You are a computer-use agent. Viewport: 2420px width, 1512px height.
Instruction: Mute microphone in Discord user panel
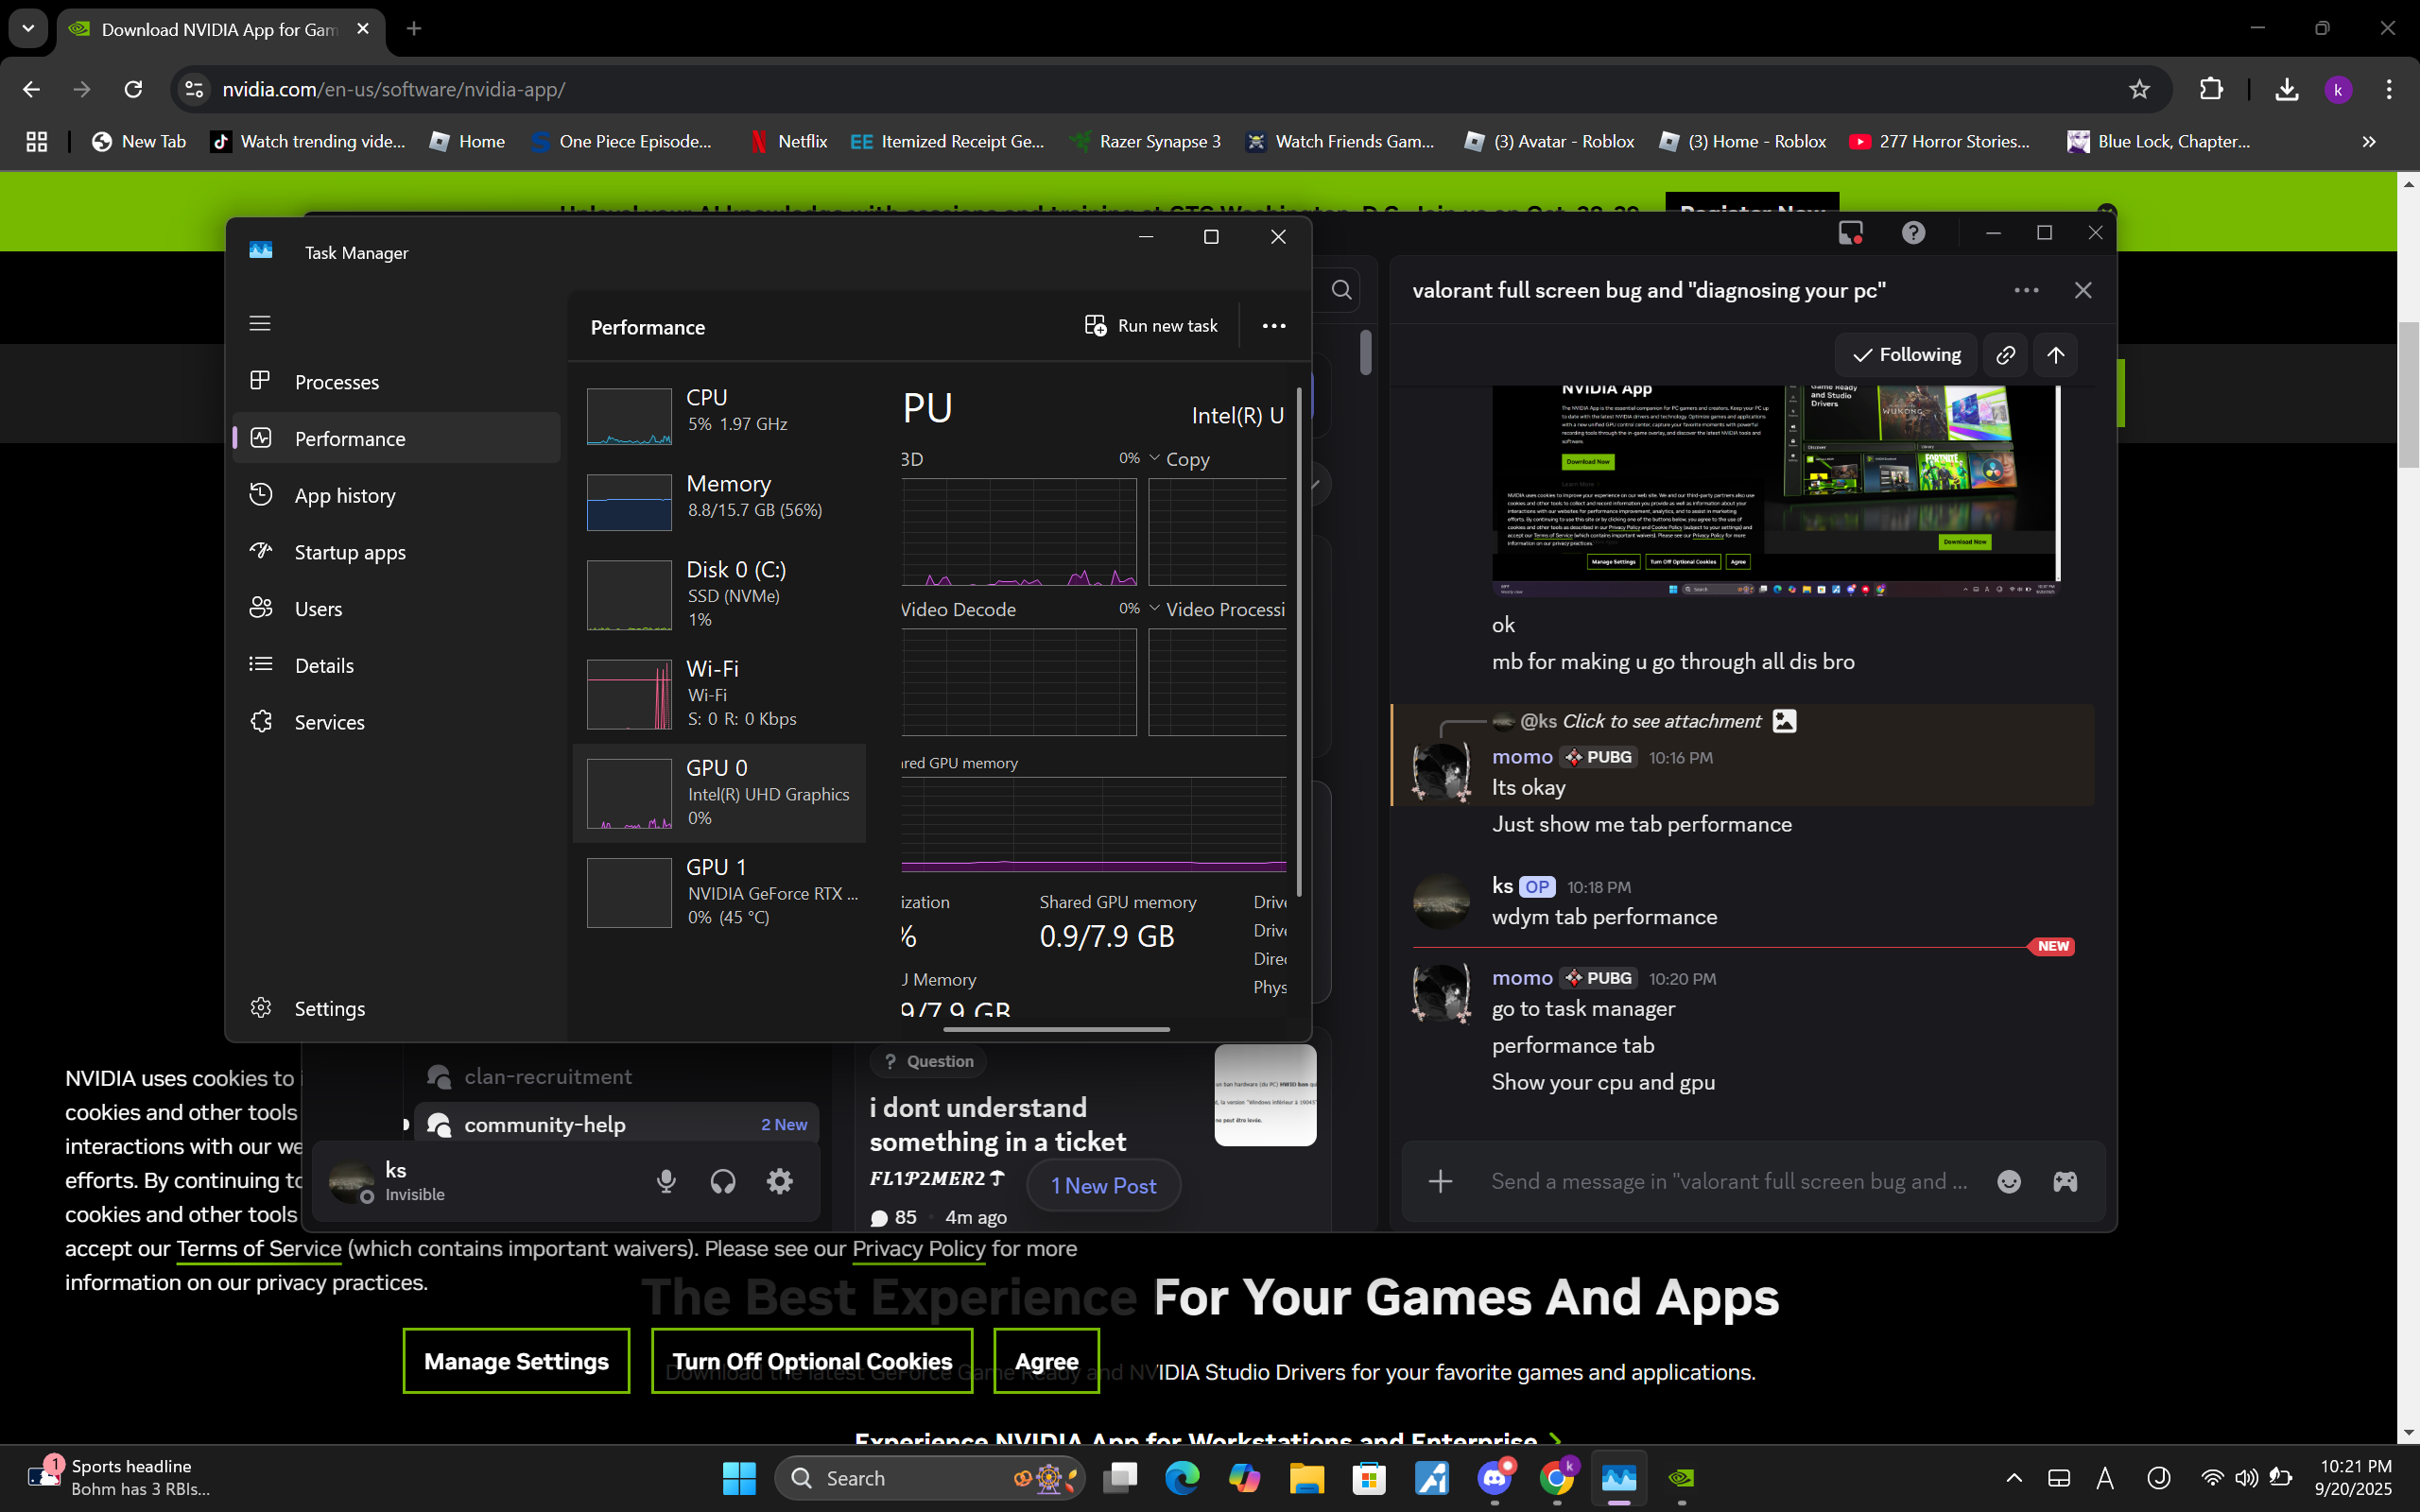click(666, 1181)
